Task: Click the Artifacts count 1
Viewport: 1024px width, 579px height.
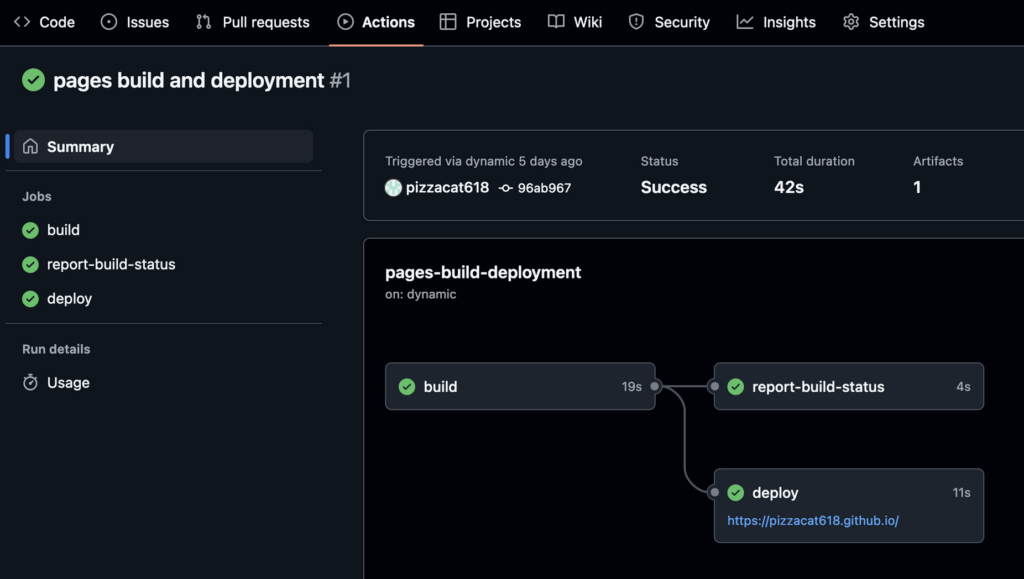Action: [x=917, y=187]
